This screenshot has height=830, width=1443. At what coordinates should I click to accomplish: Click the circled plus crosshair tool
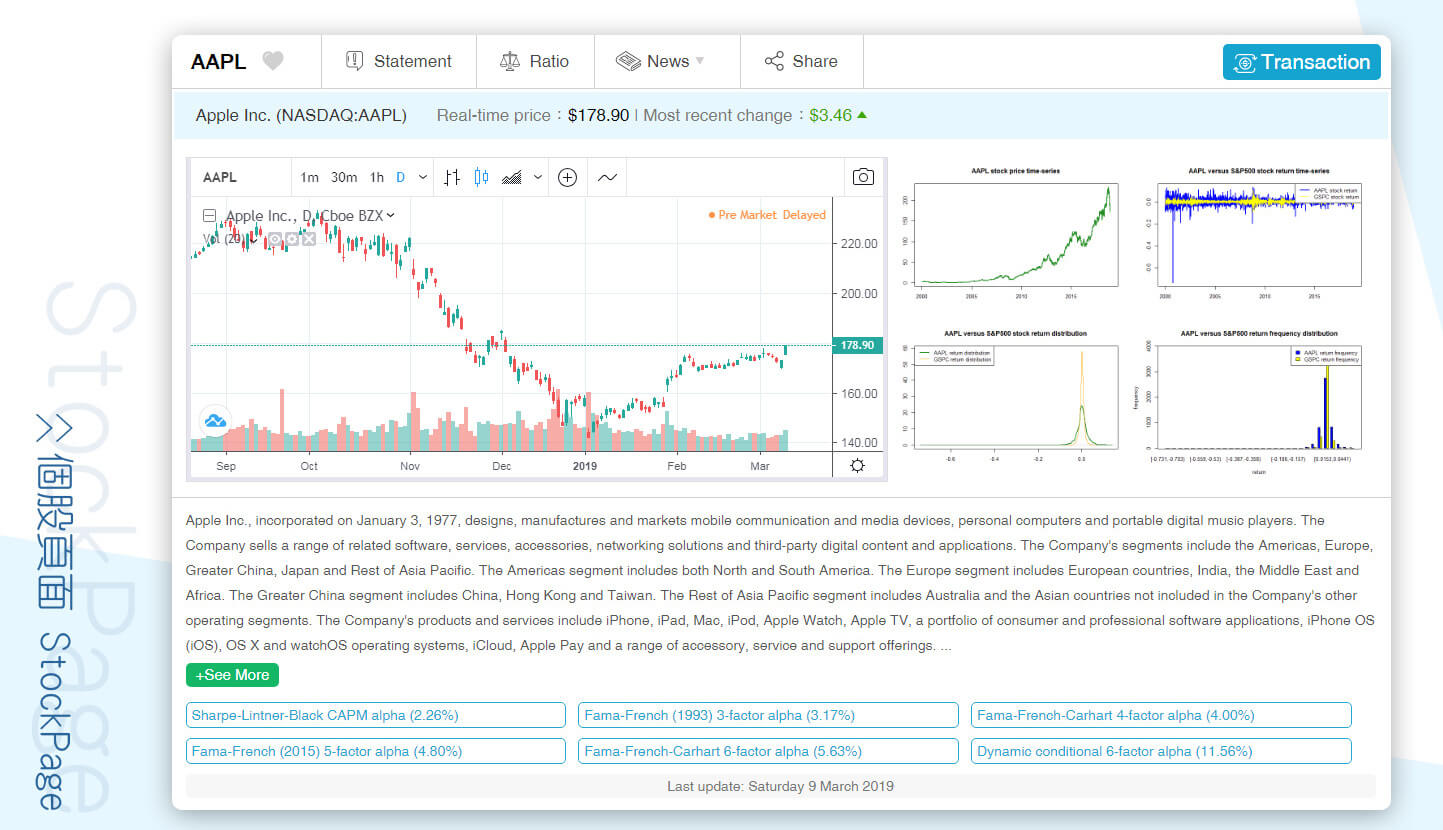567,177
